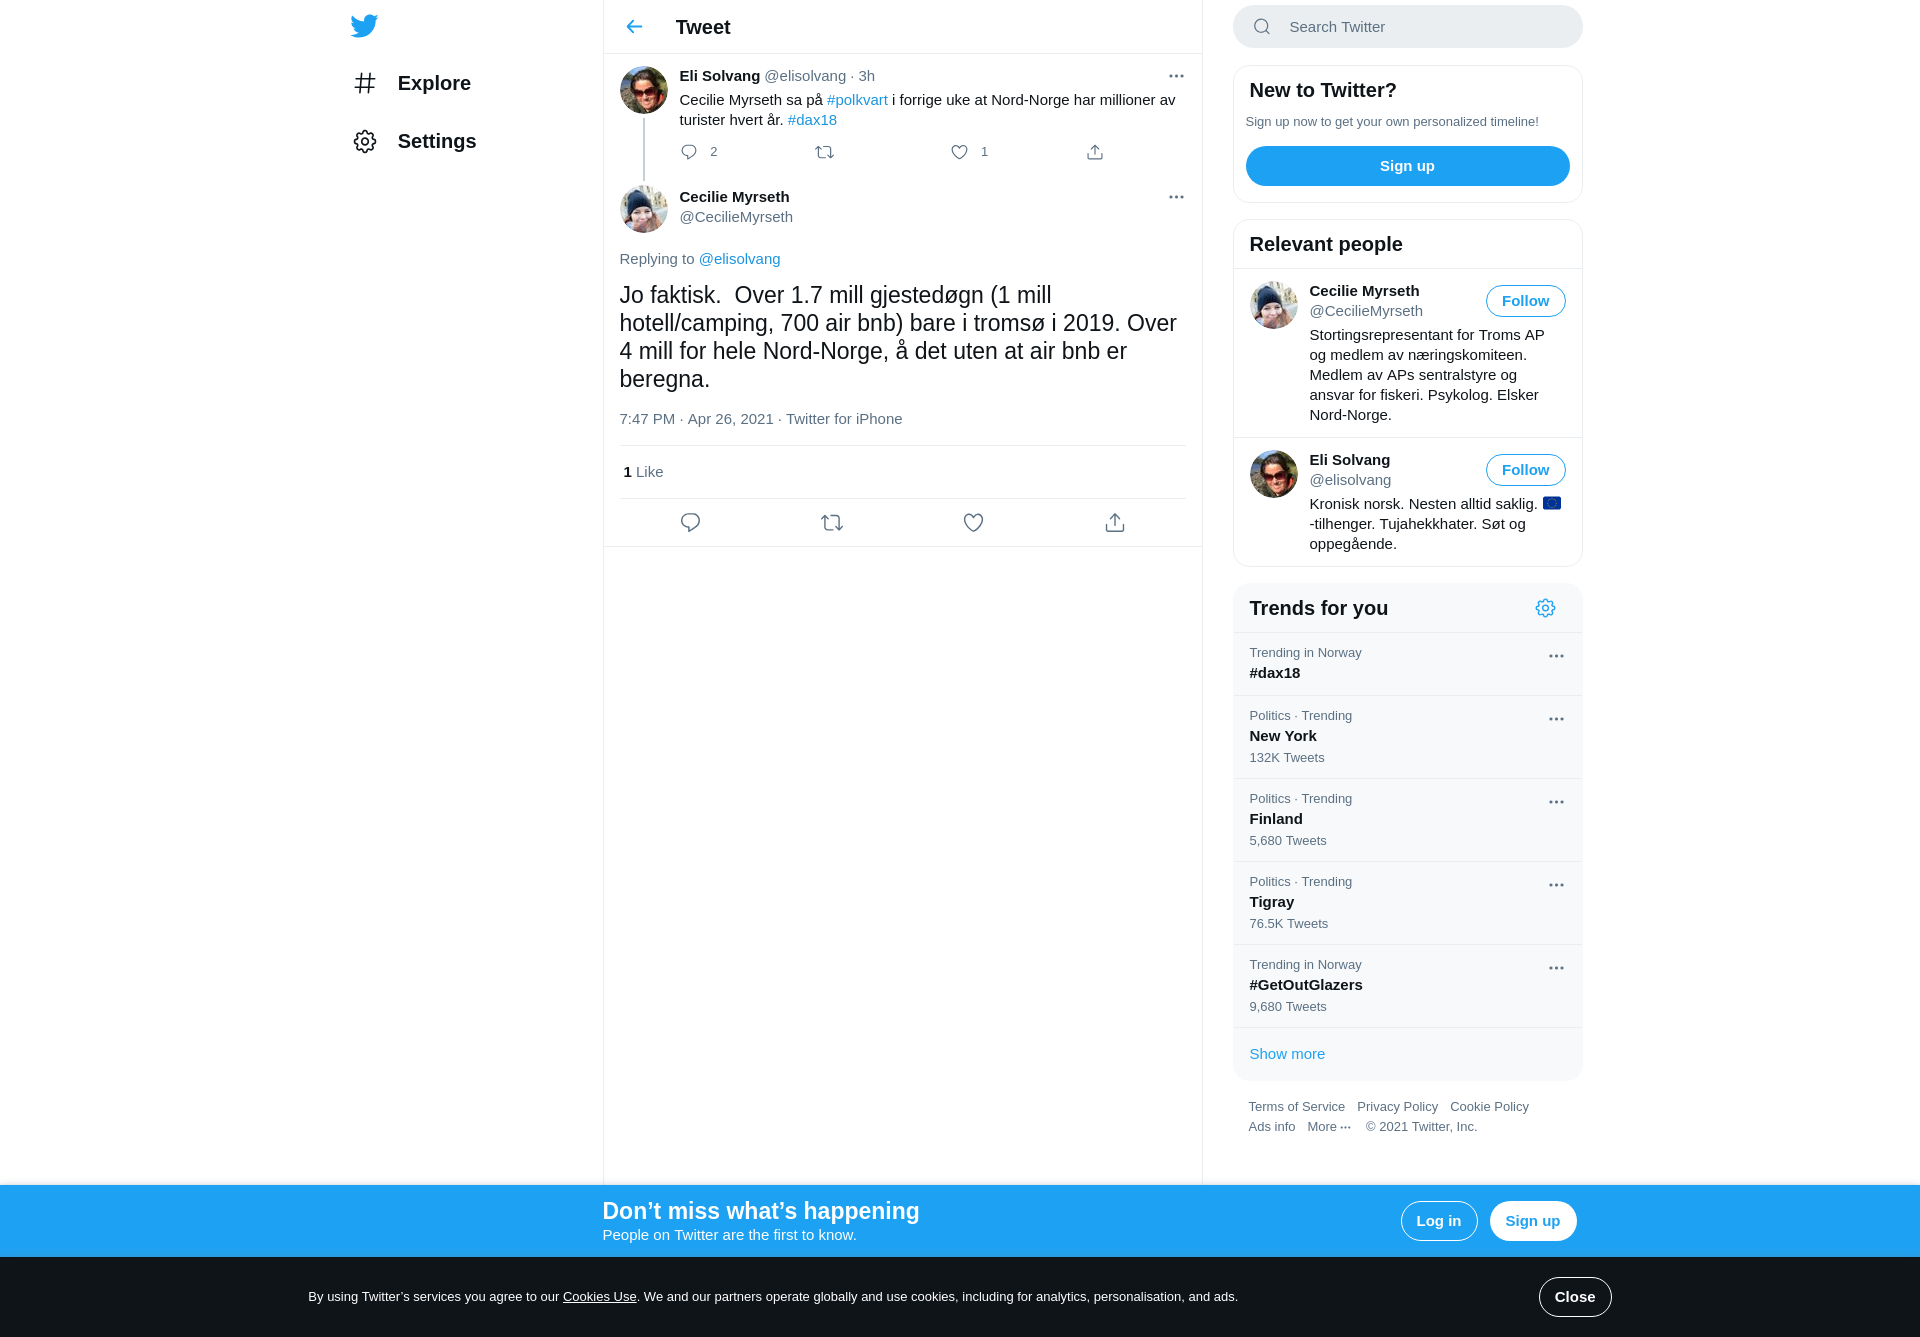Click the Twitter bird logo
Viewport: 1920px width, 1337px height.
(364, 26)
